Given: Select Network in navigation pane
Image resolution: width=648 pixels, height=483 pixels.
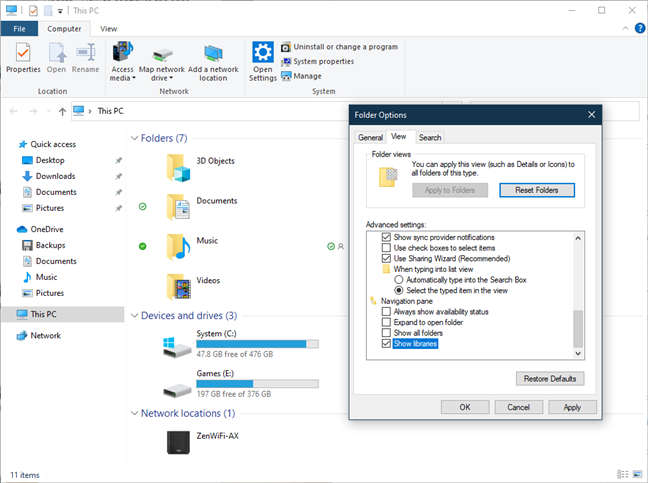Looking at the screenshot, I should click(x=45, y=335).
